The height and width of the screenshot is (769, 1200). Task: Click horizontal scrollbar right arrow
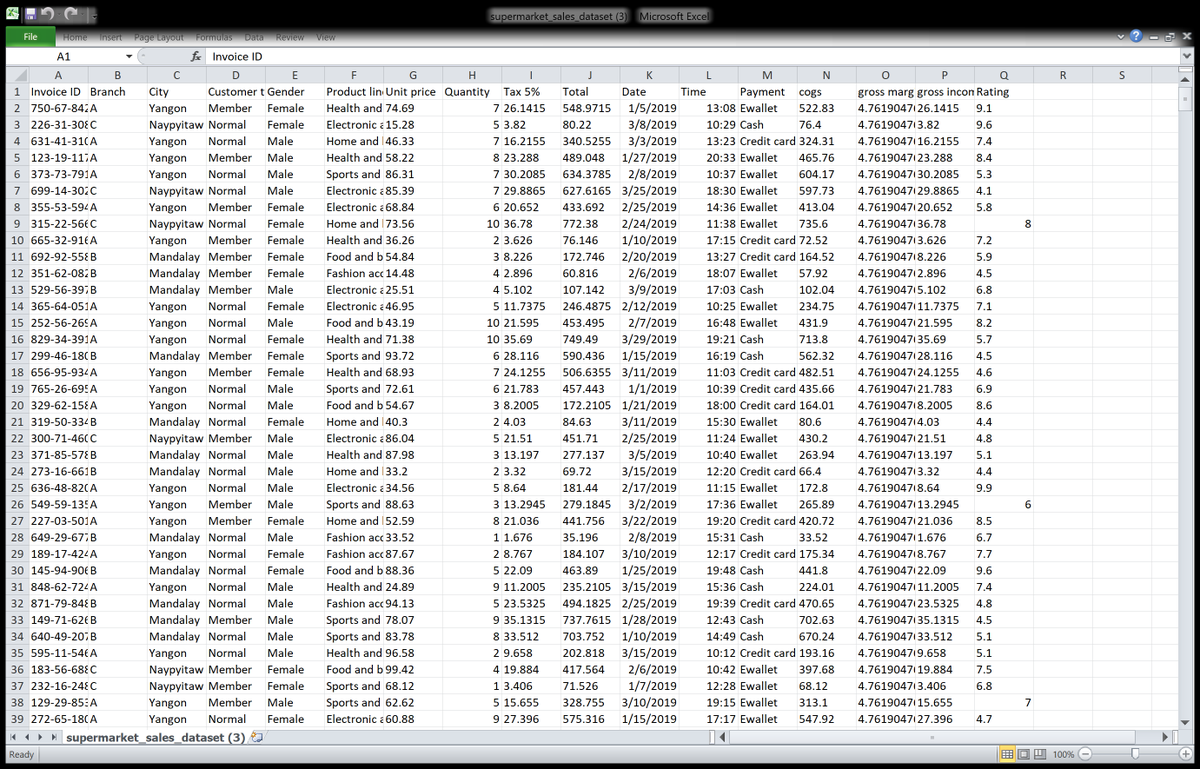pyautogui.click(x=1165, y=738)
